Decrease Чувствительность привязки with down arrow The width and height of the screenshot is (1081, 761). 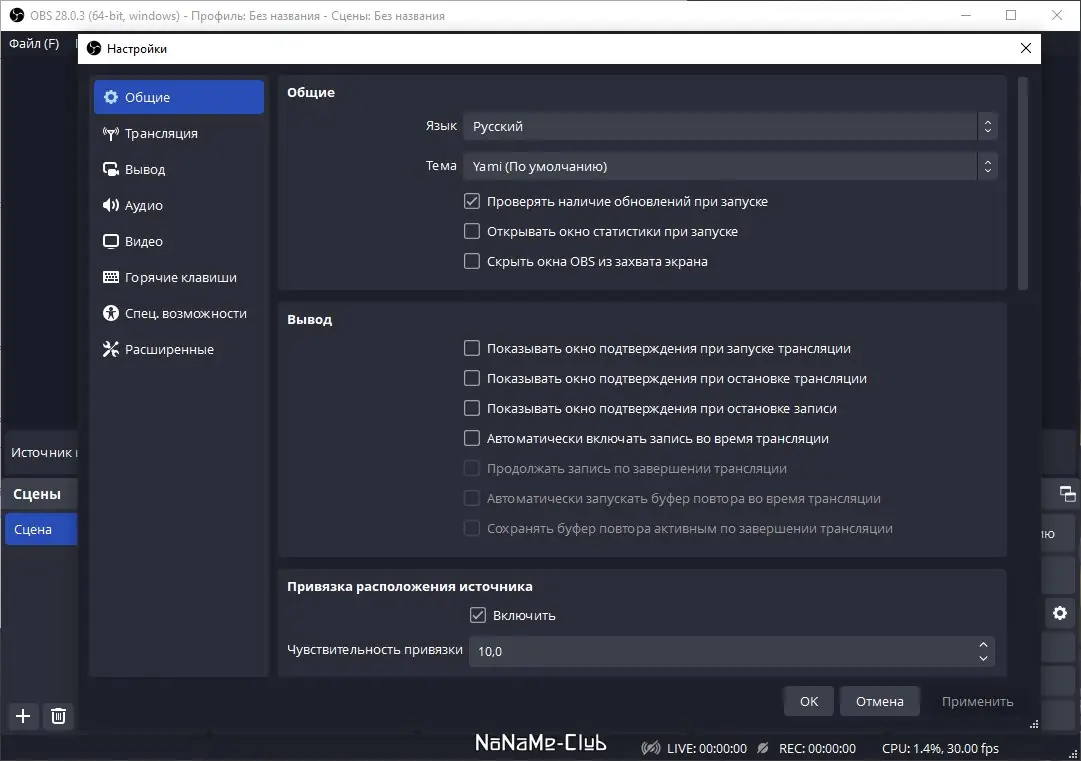click(x=983, y=658)
